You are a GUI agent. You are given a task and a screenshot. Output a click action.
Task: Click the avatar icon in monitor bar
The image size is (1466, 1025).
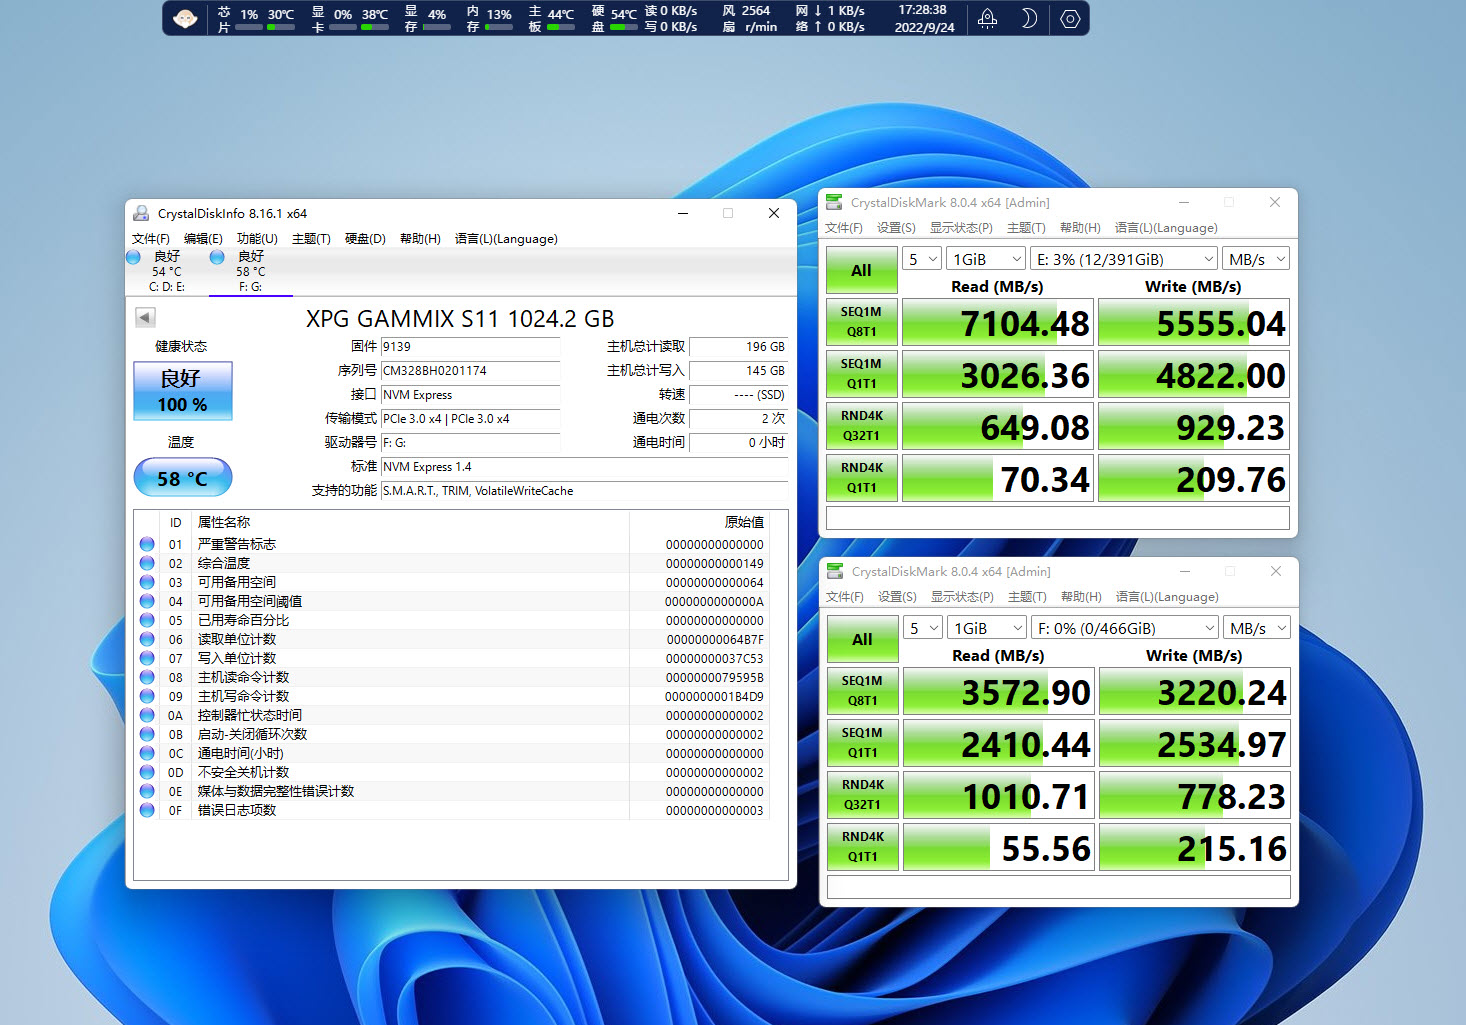pos(185,19)
